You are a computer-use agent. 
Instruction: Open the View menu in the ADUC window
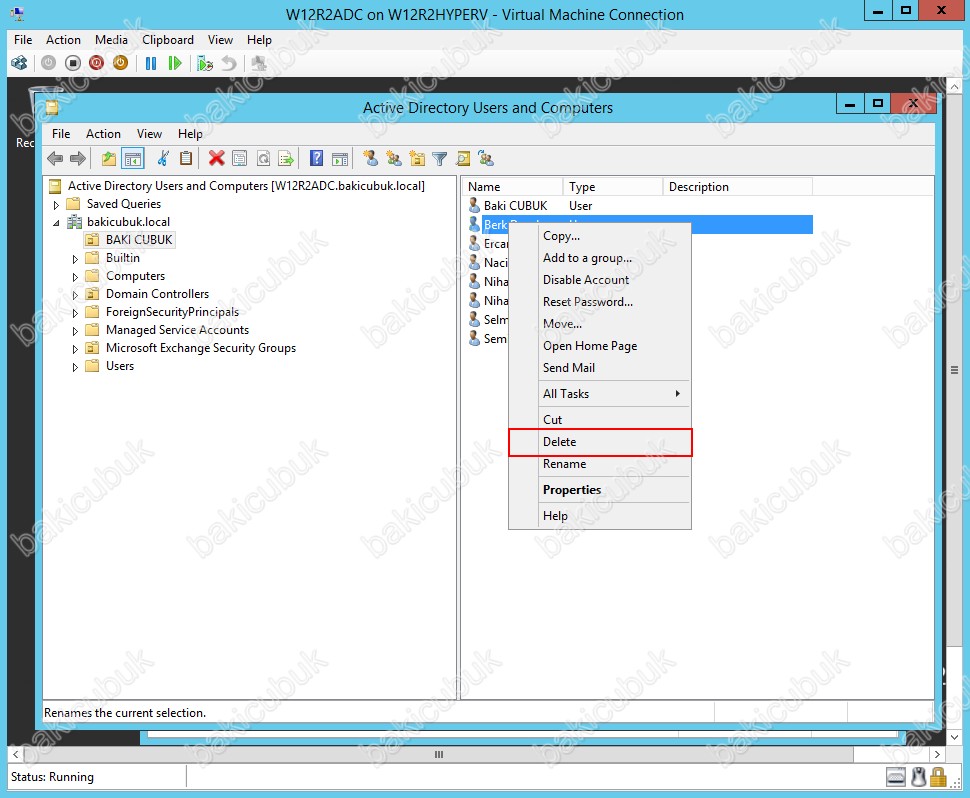coord(149,134)
